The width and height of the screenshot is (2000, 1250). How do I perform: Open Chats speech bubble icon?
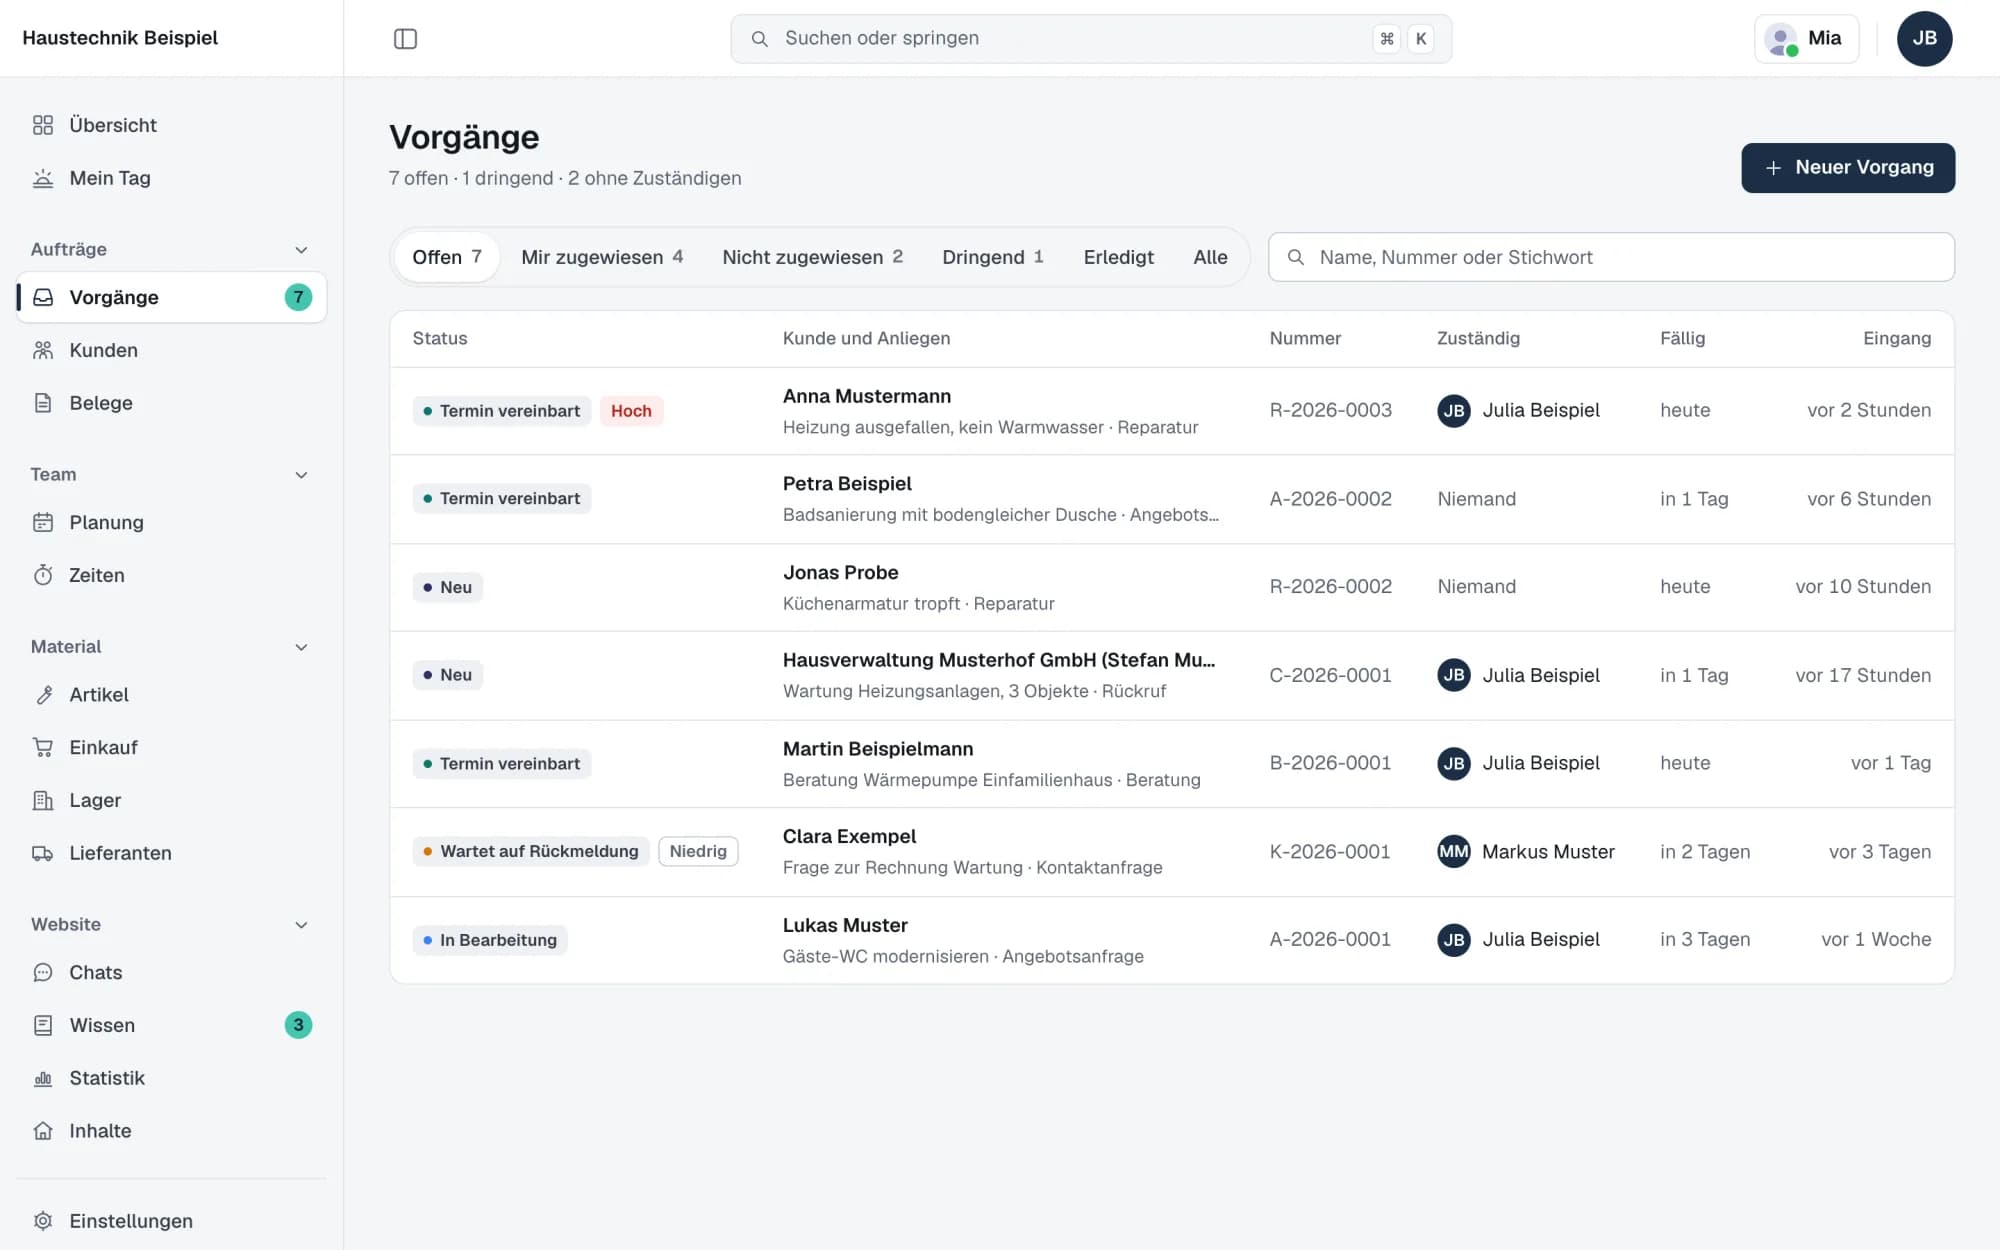pyautogui.click(x=43, y=972)
